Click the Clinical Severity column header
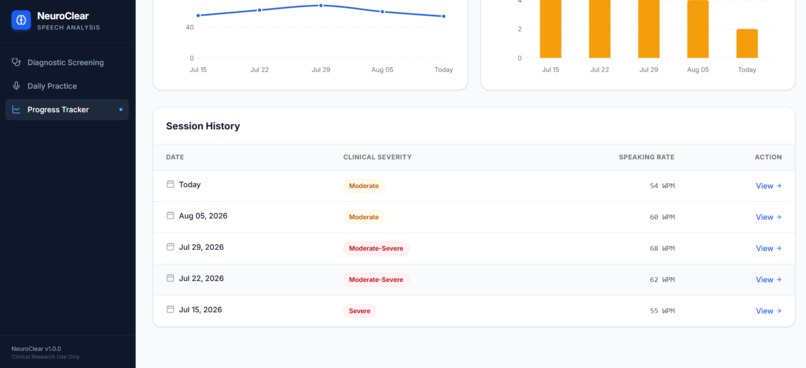The height and width of the screenshot is (368, 806). coord(377,157)
